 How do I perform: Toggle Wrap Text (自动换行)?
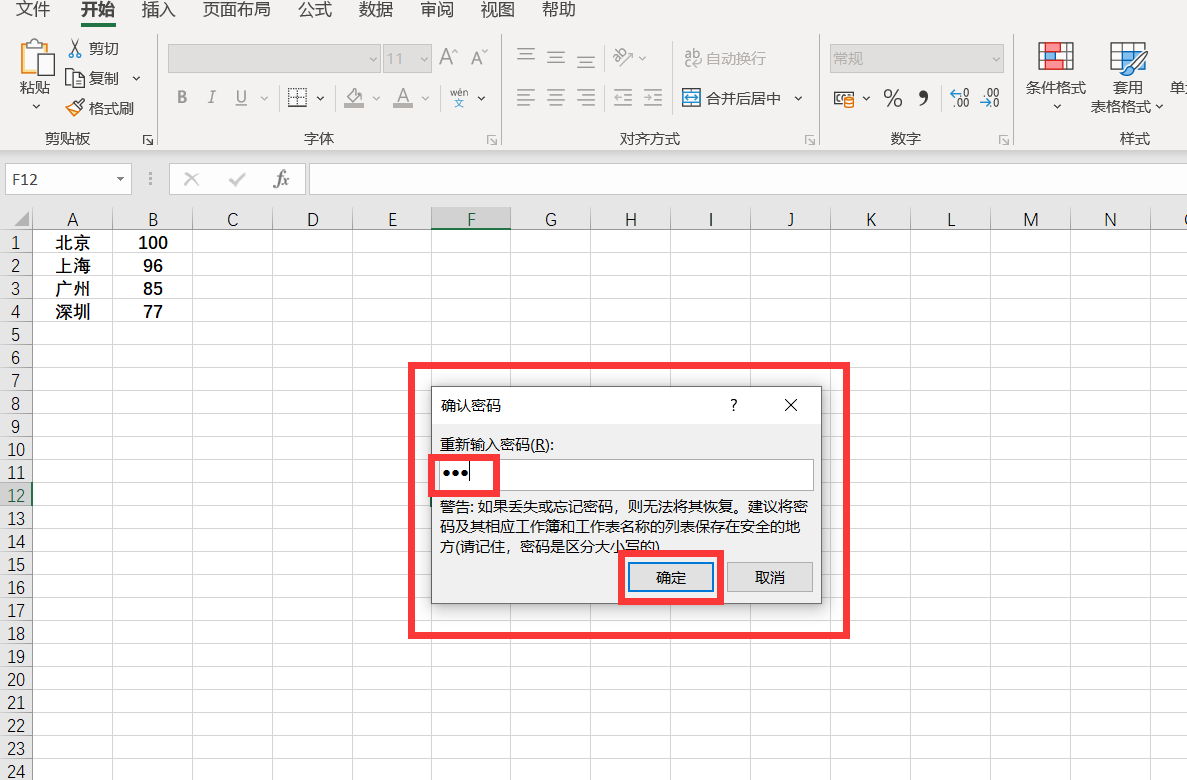(x=724, y=58)
